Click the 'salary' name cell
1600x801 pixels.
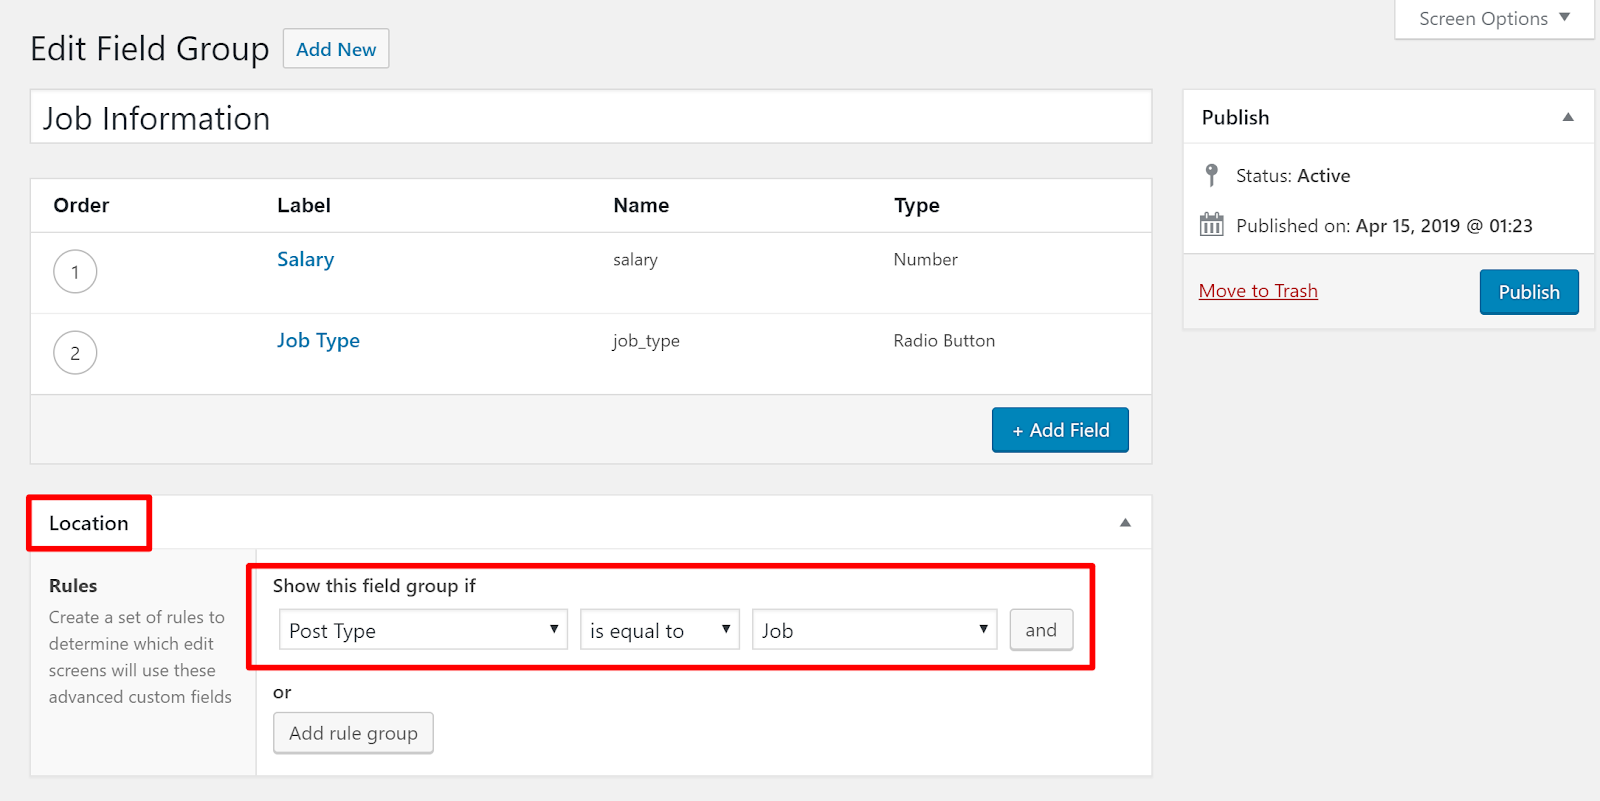[635, 260]
